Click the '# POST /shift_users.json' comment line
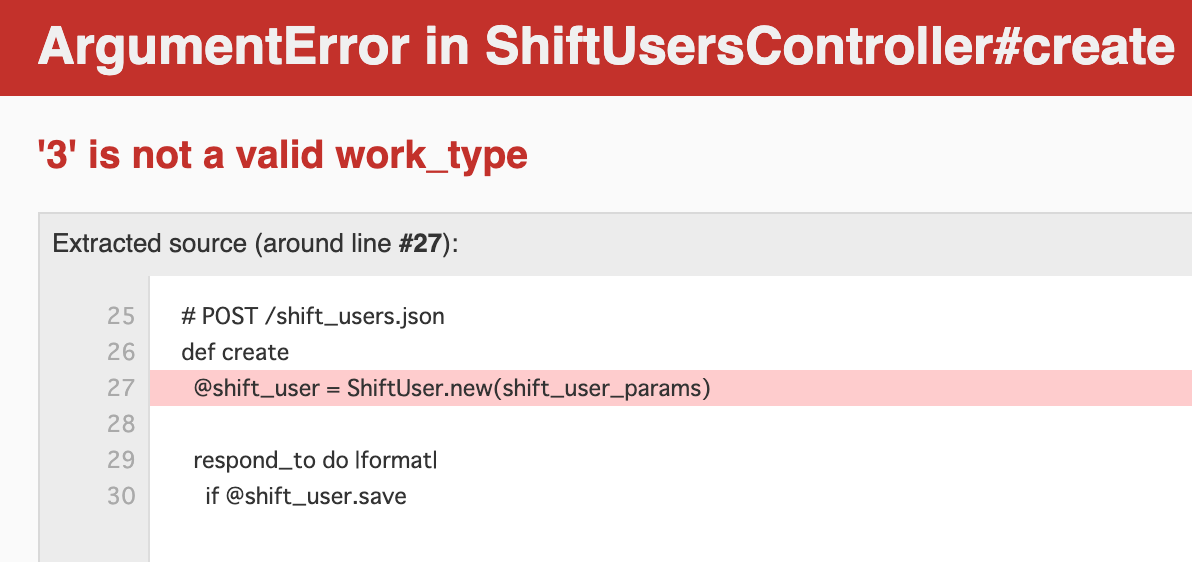The image size is (1192, 562). click(x=312, y=316)
